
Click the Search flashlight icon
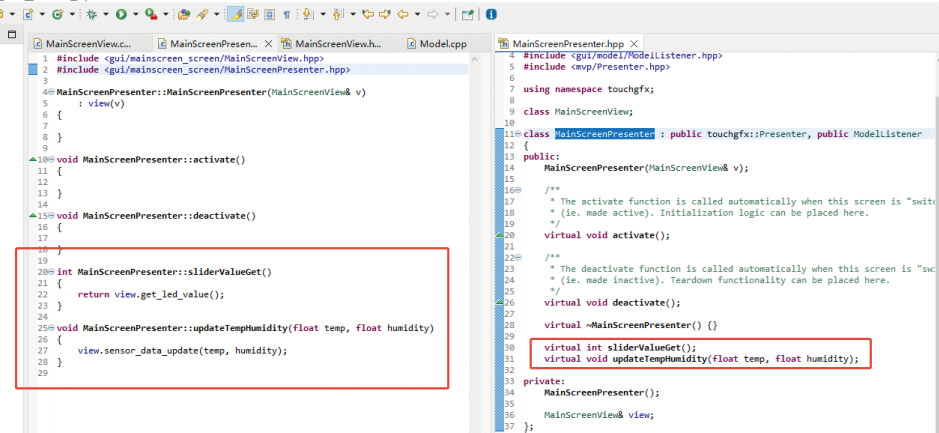click(202, 14)
